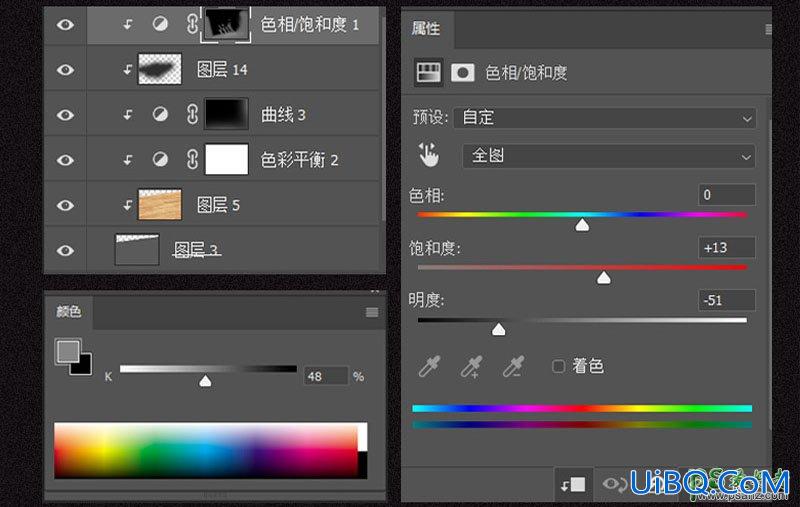Activate the on-image targeted adjustment hand tool
The height and width of the screenshot is (507, 800).
(429, 155)
